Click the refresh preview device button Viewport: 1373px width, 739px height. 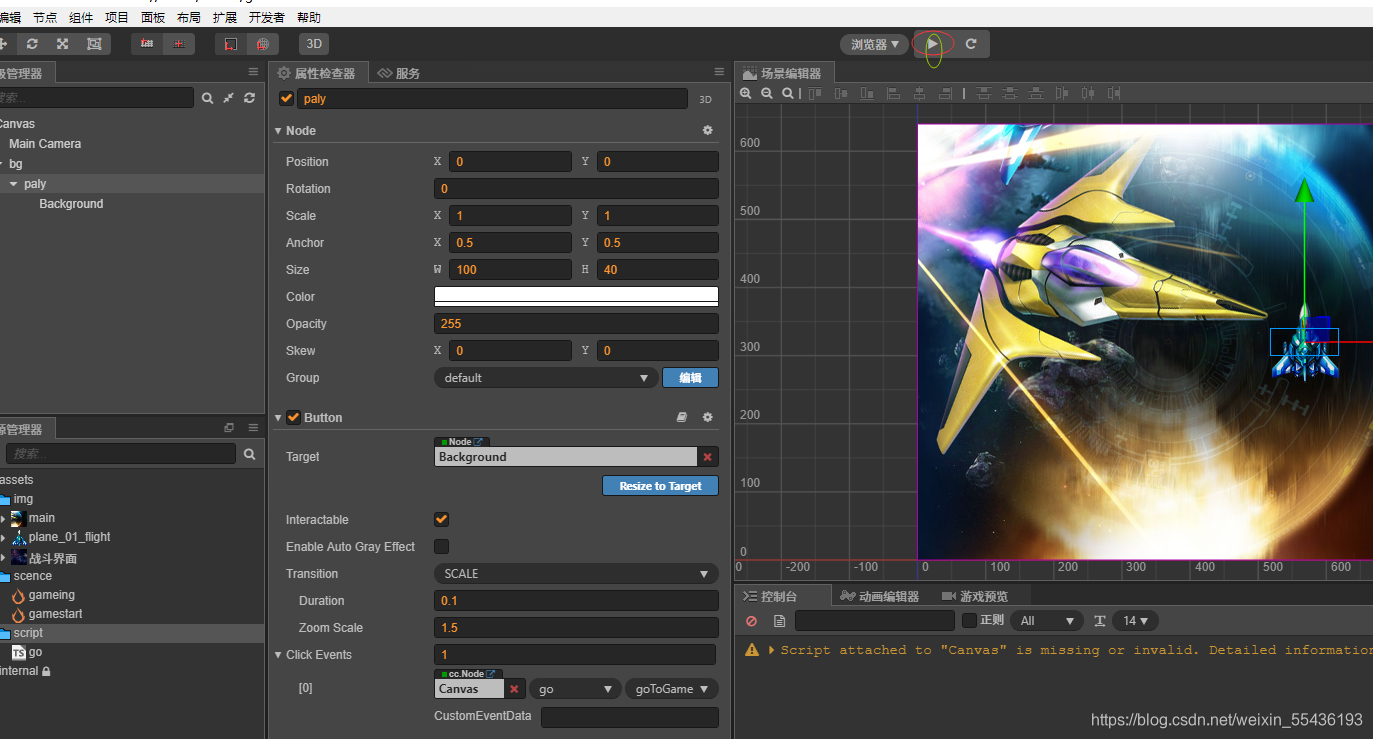[970, 44]
